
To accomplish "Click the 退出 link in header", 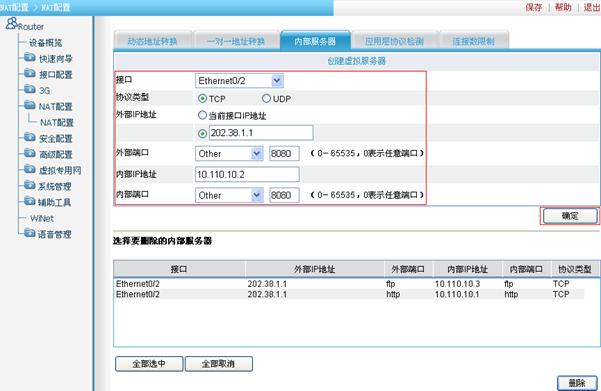I will pyautogui.click(x=591, y=7).
